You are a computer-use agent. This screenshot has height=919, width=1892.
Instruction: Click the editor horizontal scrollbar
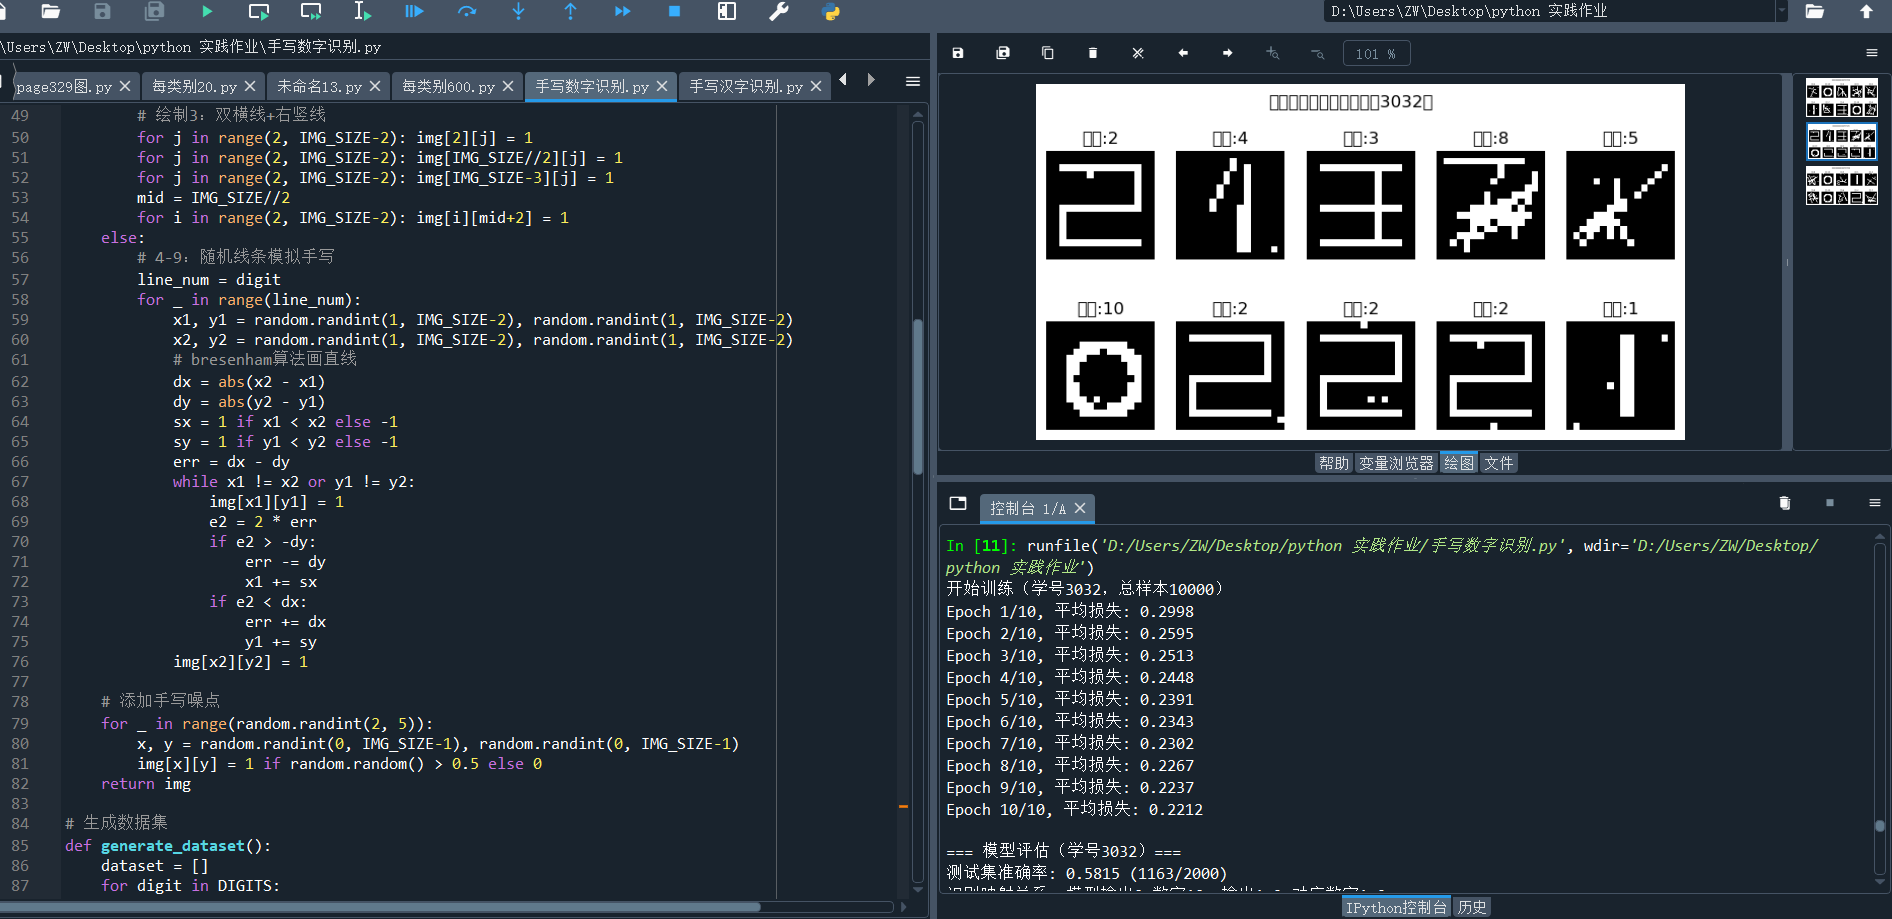pyautogui.click(x=380, y=907)
